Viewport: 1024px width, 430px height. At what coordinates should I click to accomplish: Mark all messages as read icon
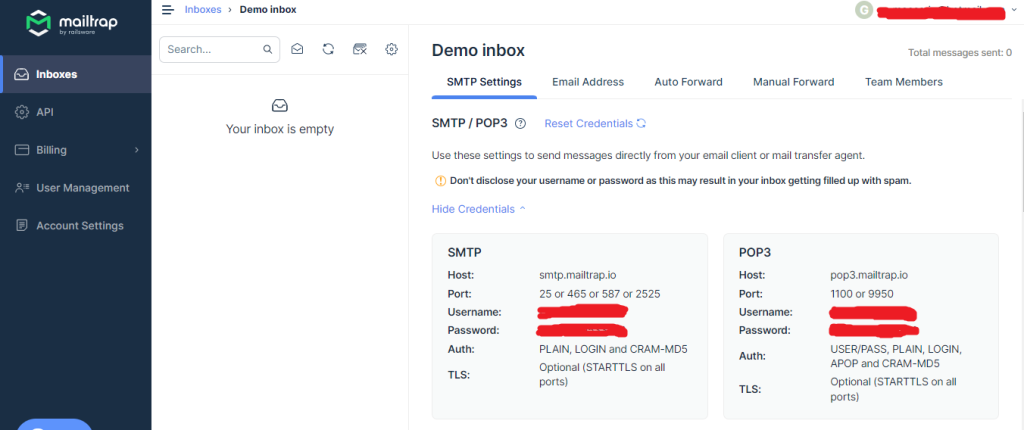tap(297, 49)
